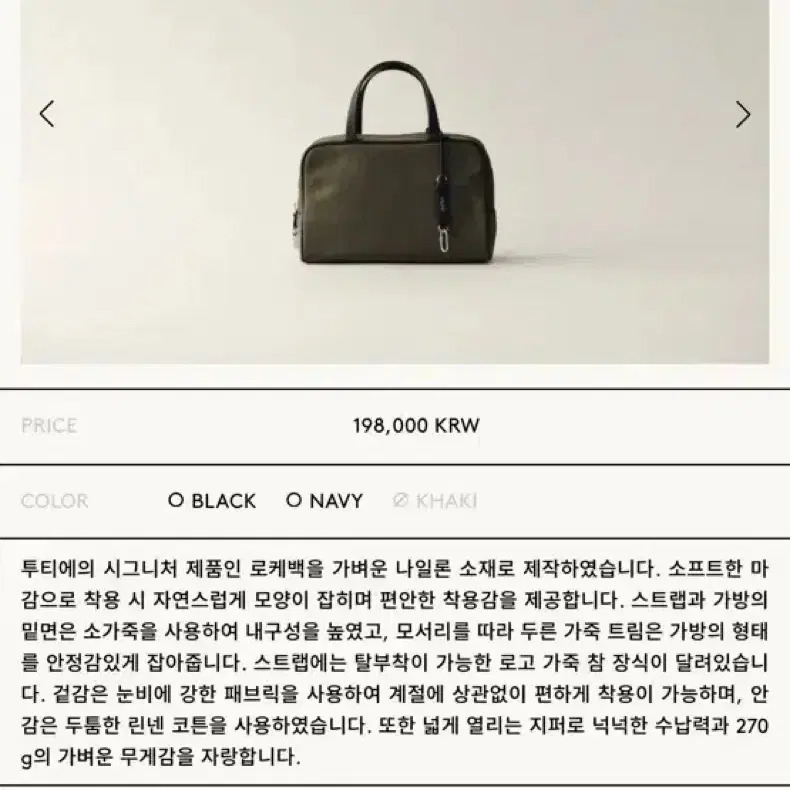The image size is (790, 790).
Task: Click the PRICE row label
Action: click(49, 426)
